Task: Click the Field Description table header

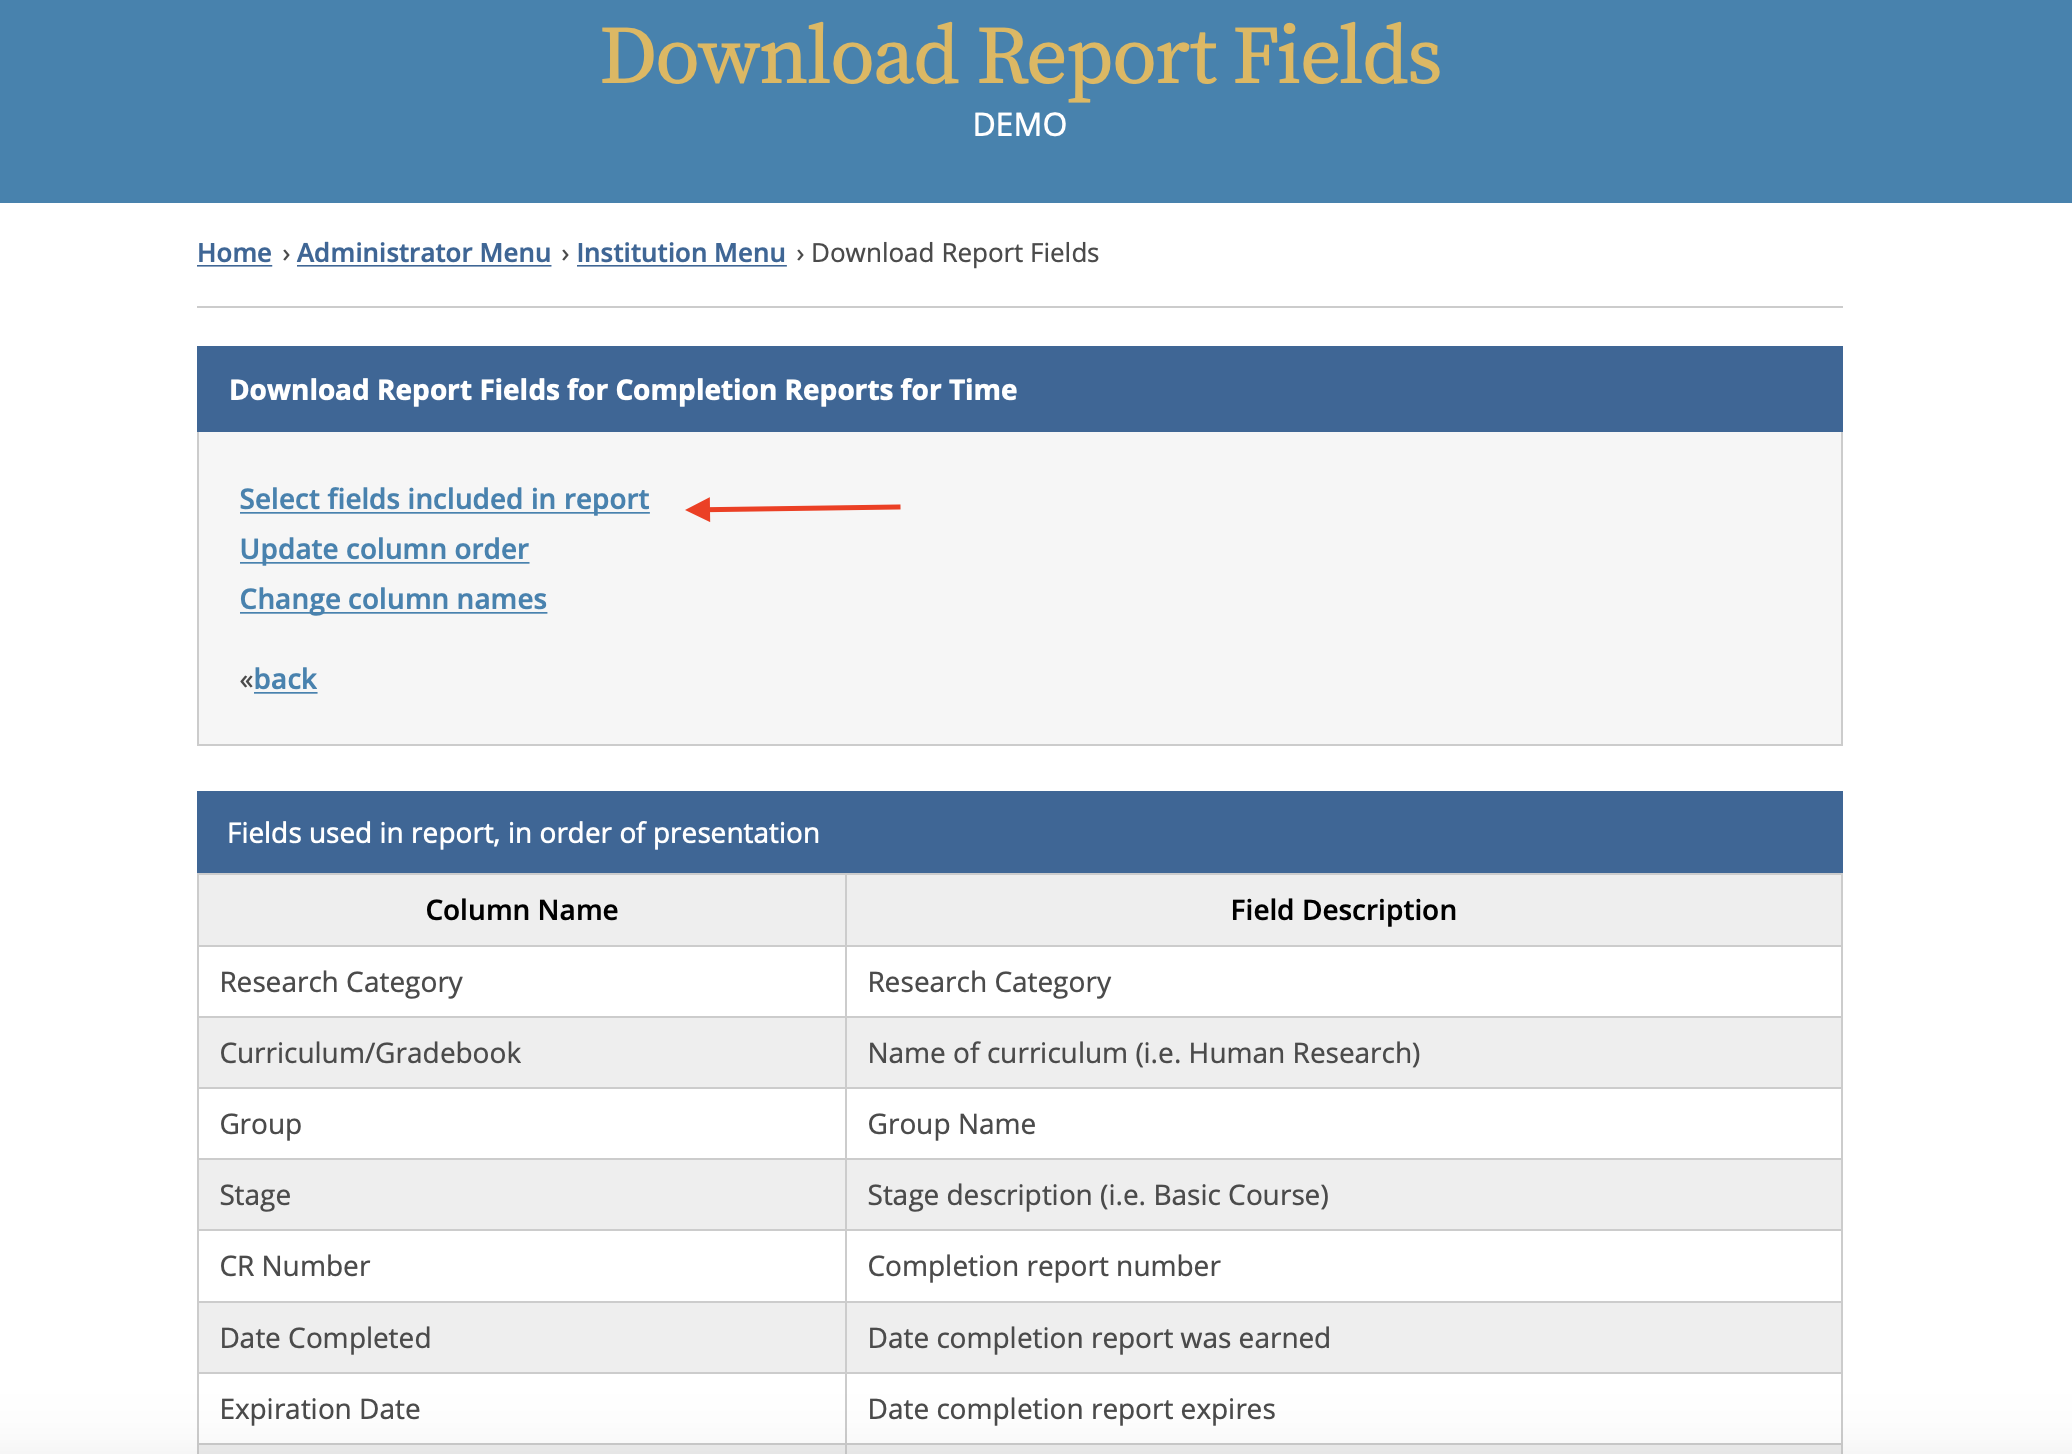Action: (x=1344, y=910)
